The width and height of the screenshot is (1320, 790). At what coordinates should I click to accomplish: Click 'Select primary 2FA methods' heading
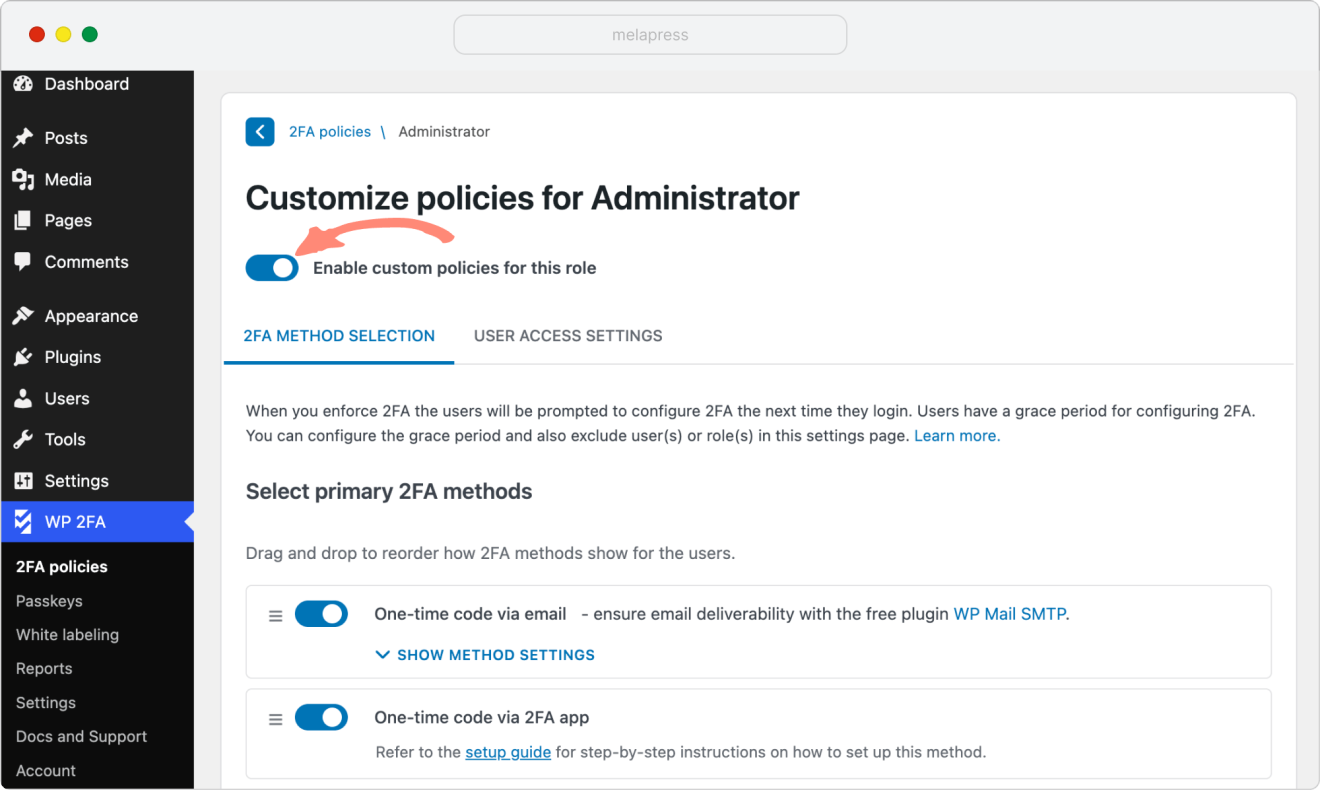389,492
